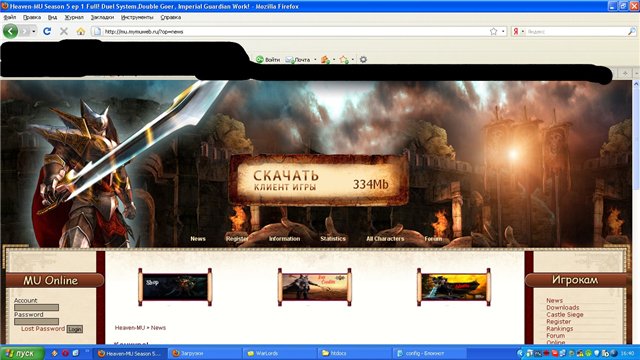Open the toolbar settings gear icon

[x=363, y=60]
